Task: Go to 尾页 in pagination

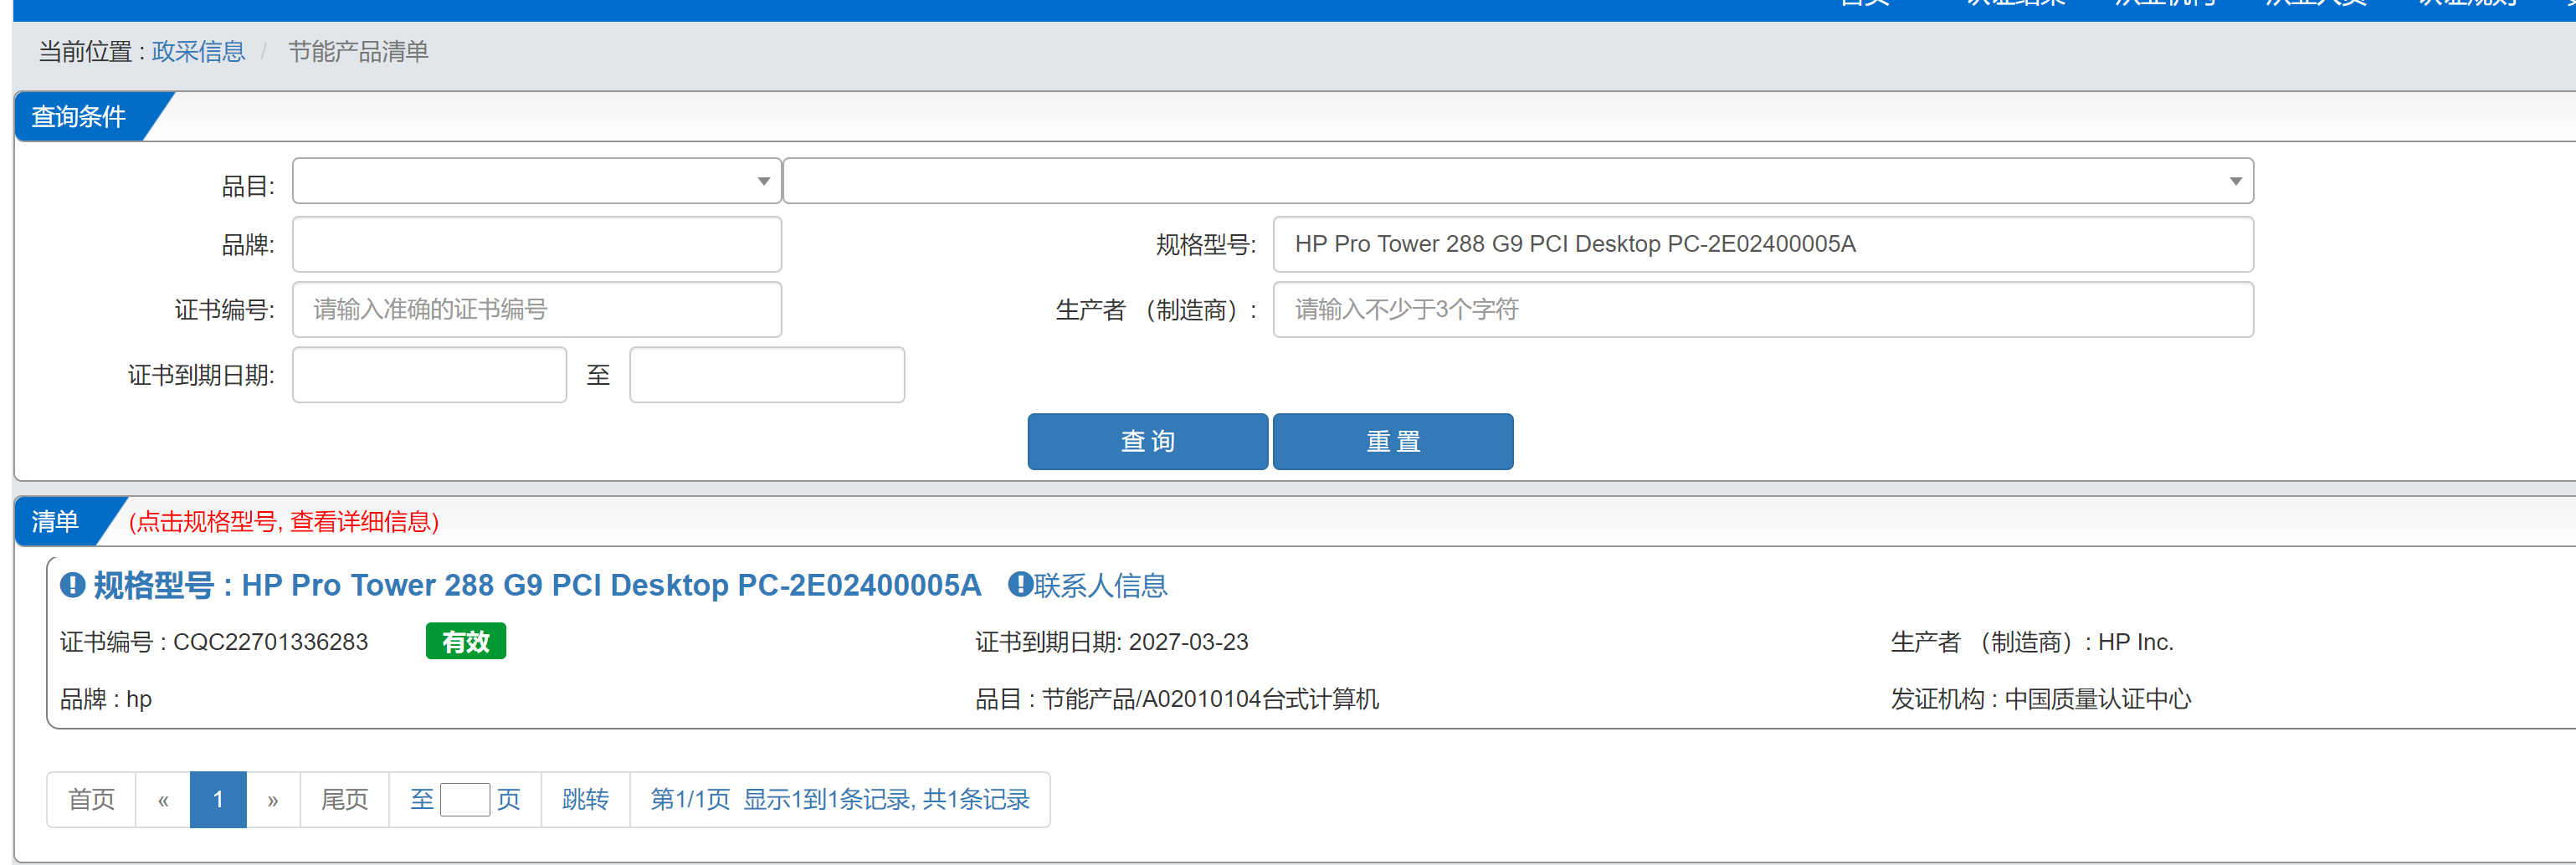Action: pos(344,799)
